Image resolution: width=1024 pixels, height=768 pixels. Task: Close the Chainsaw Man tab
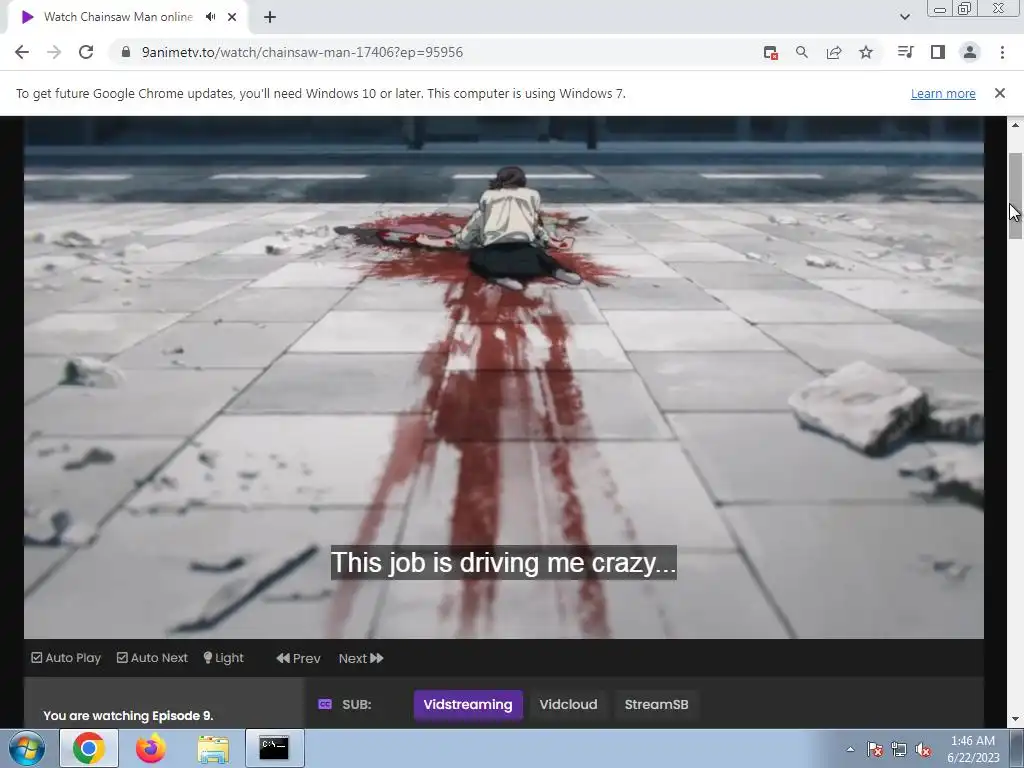coord(232,17)
